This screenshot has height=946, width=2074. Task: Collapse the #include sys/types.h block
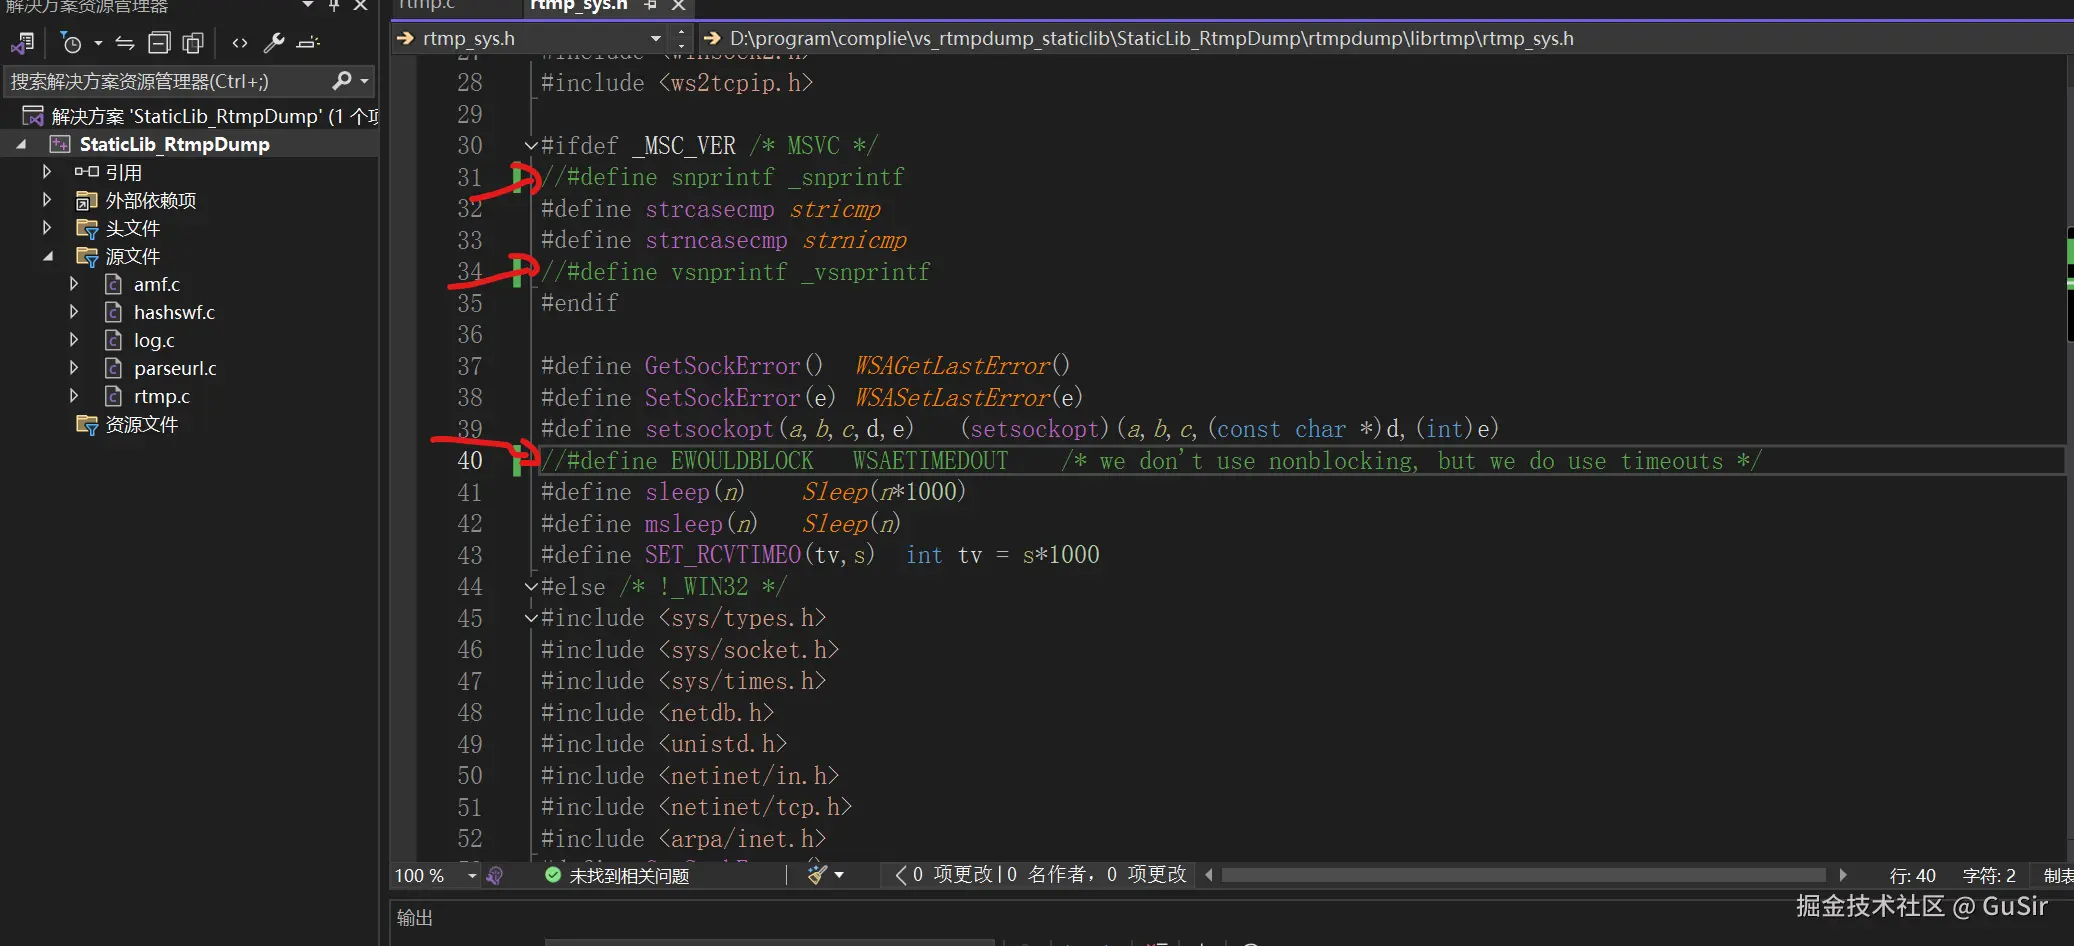531,618
